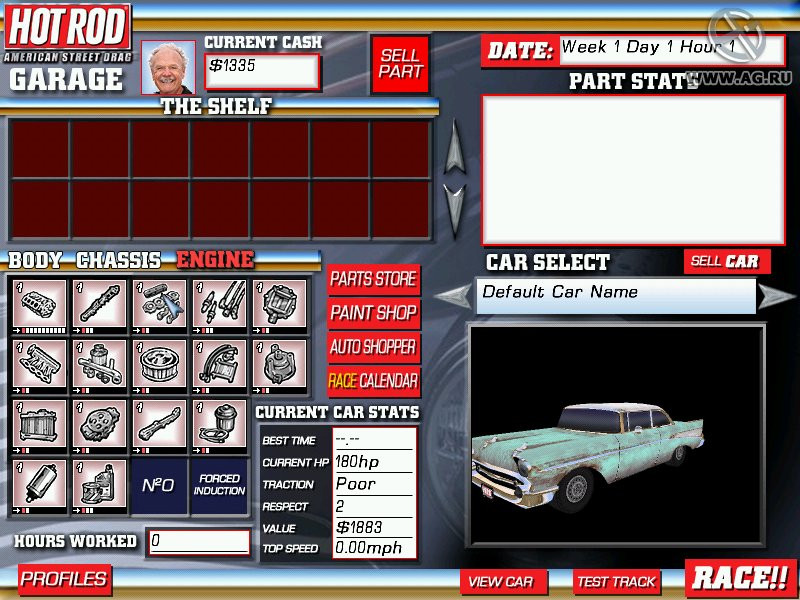
Task: Click the View Car button
Action: pyautogui.click(x=503, y=582)
